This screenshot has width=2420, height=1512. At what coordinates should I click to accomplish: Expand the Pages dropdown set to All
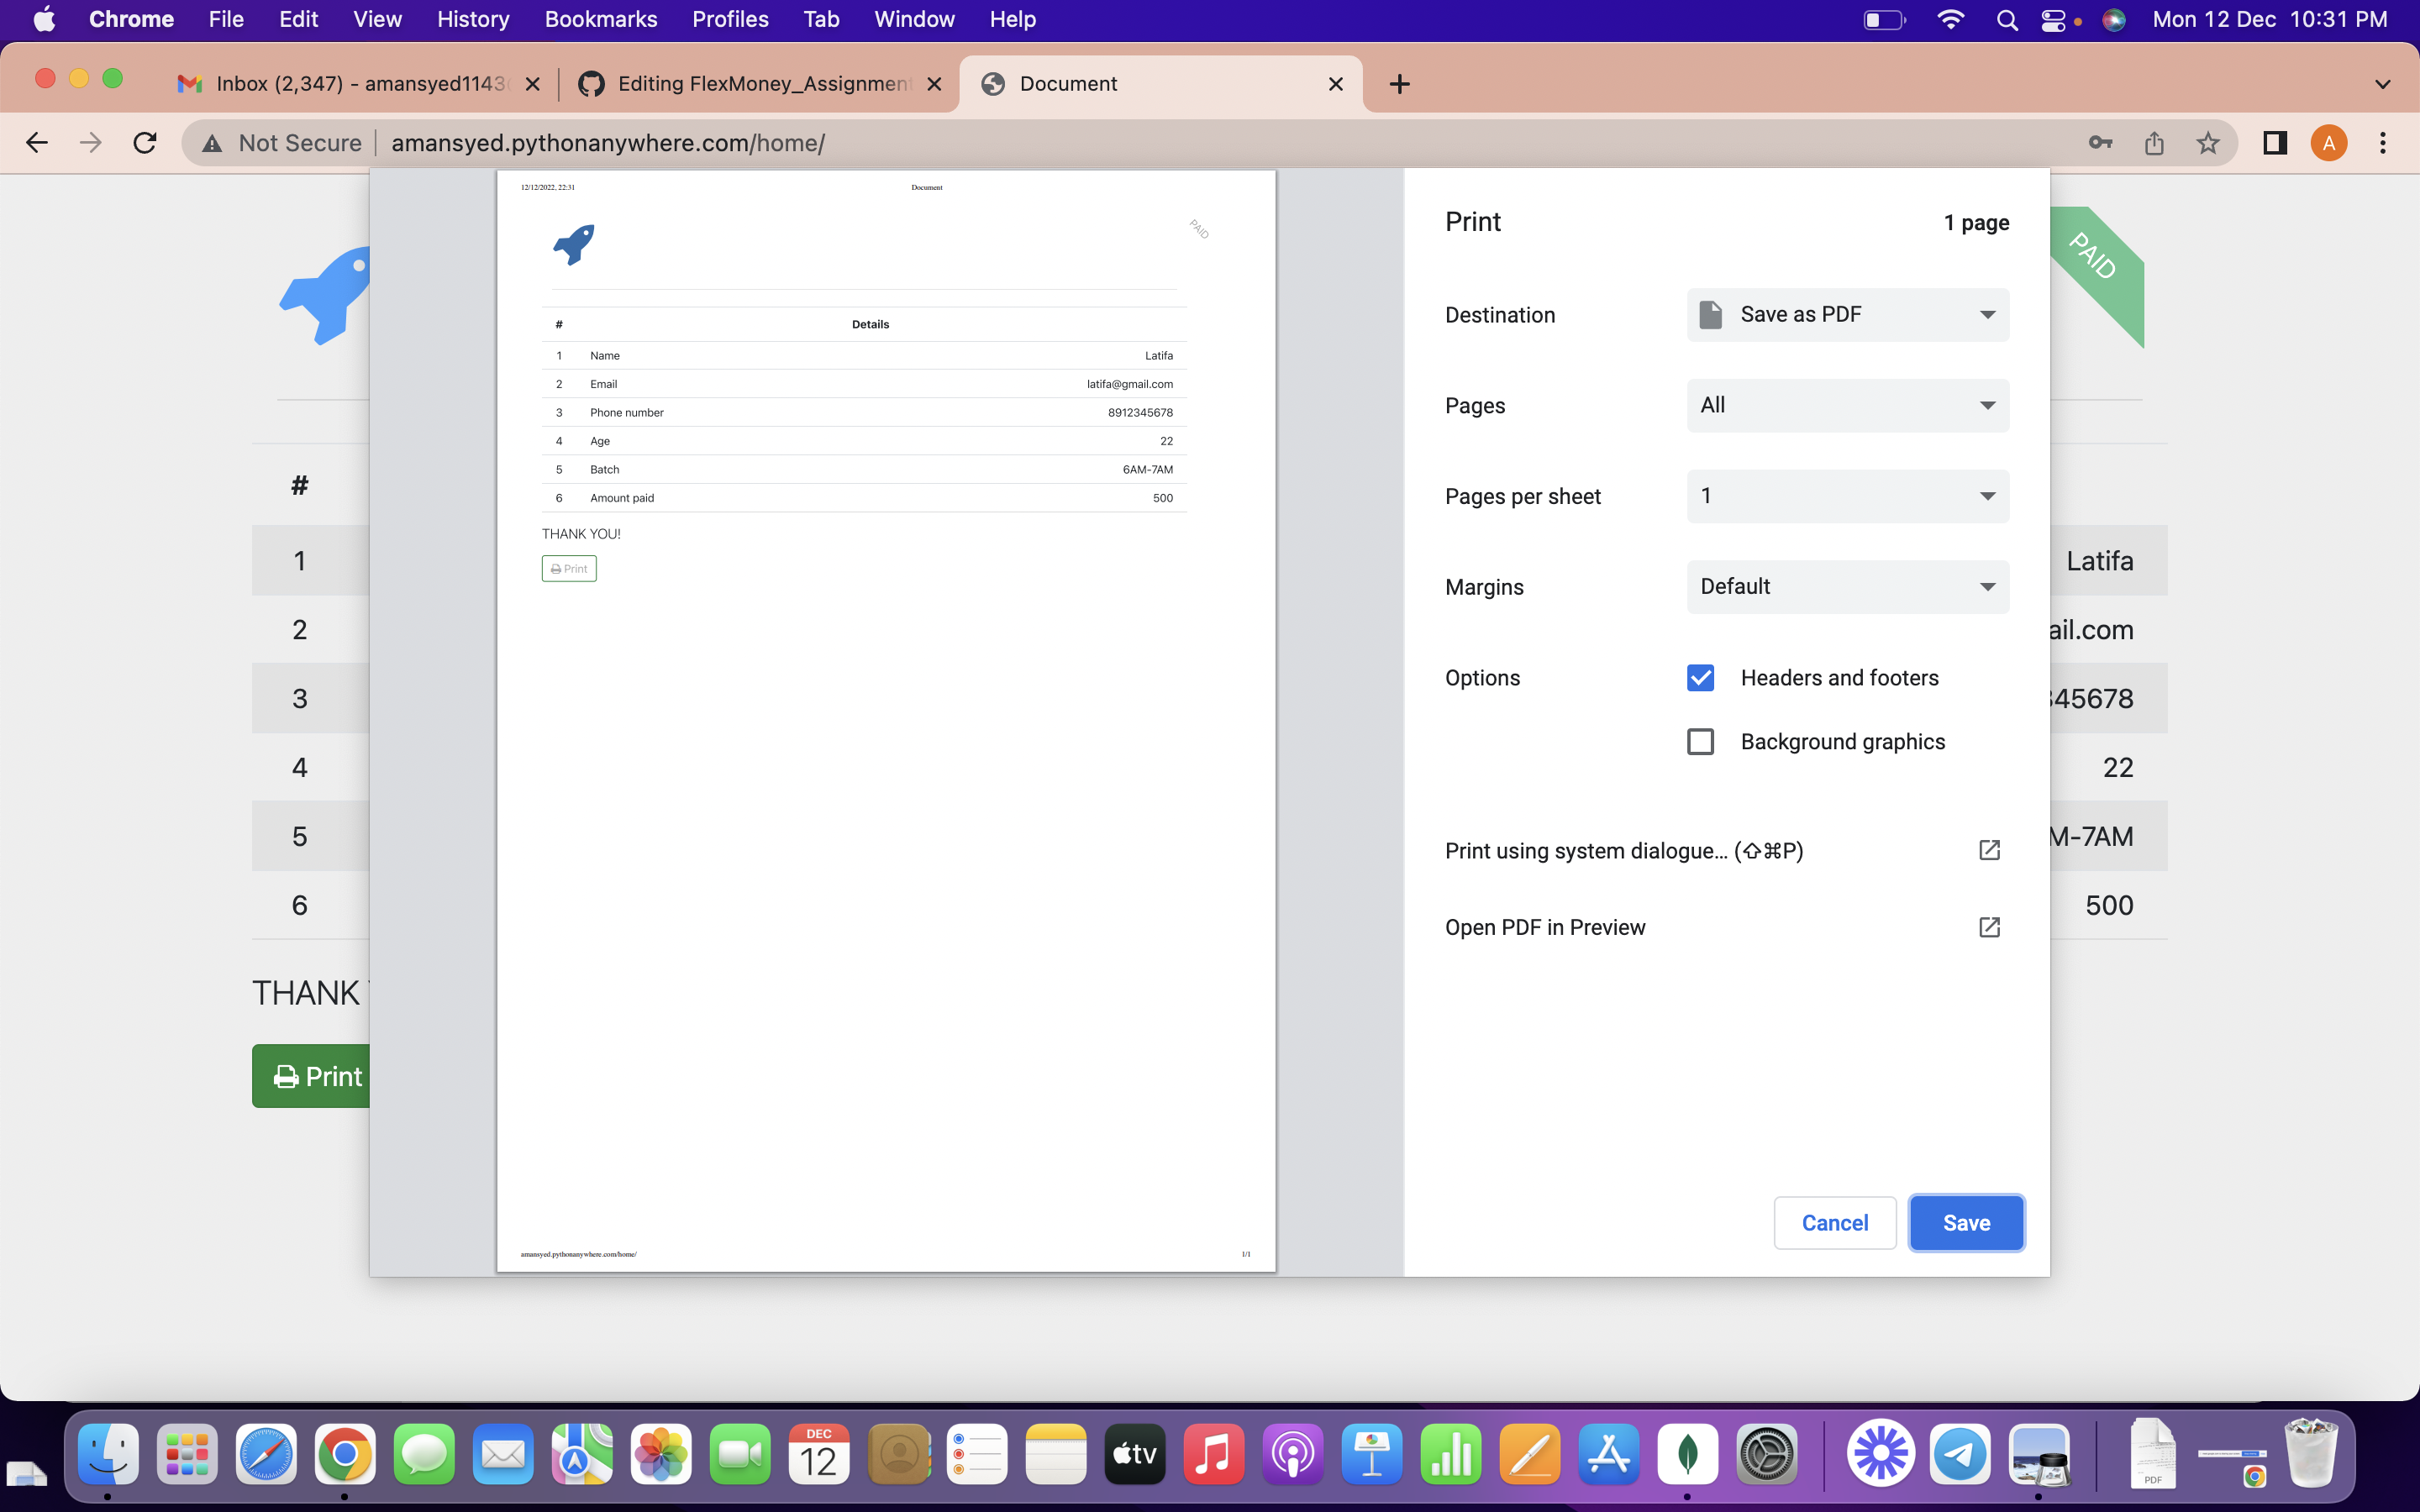point(1846,405)
